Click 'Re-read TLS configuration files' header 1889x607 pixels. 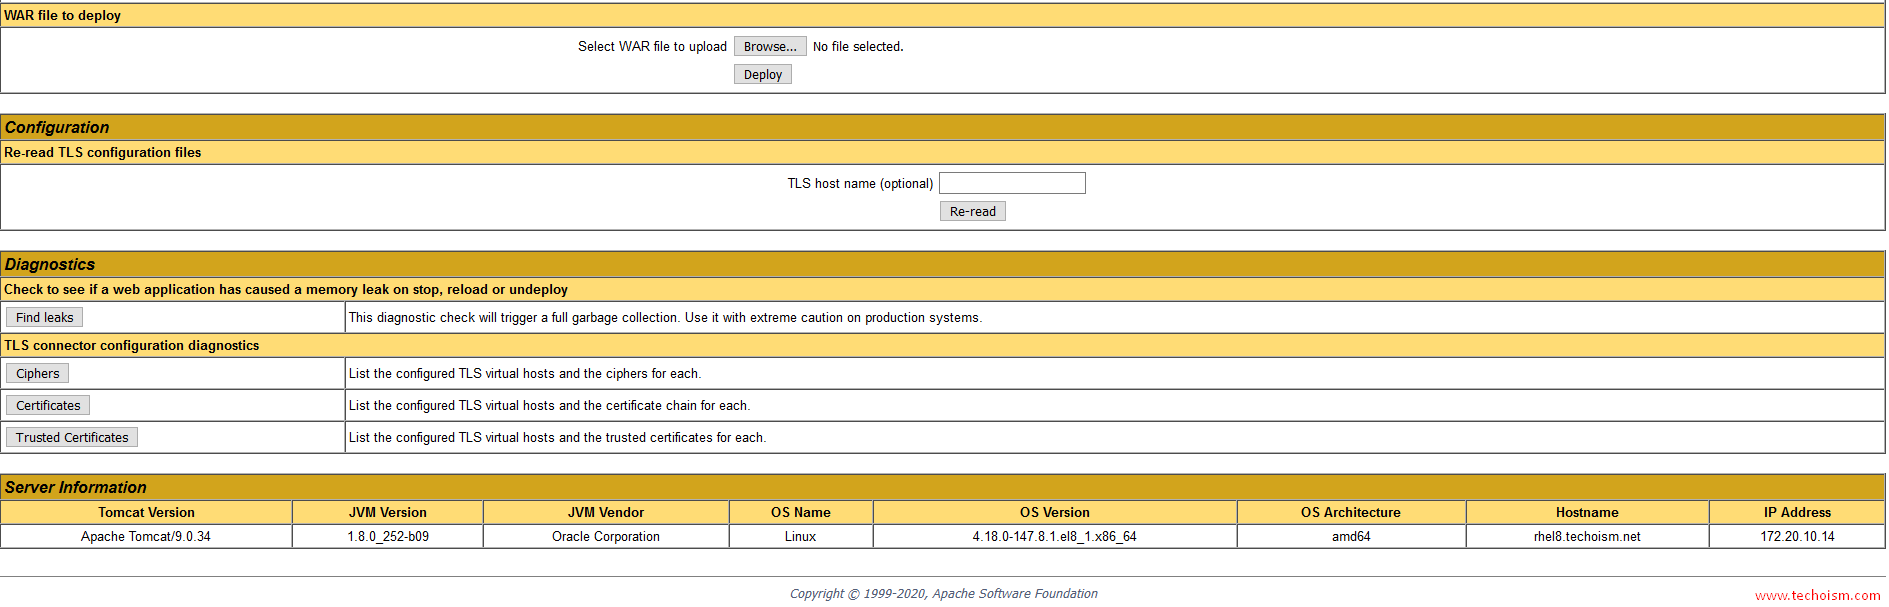[x=103, y=152]
